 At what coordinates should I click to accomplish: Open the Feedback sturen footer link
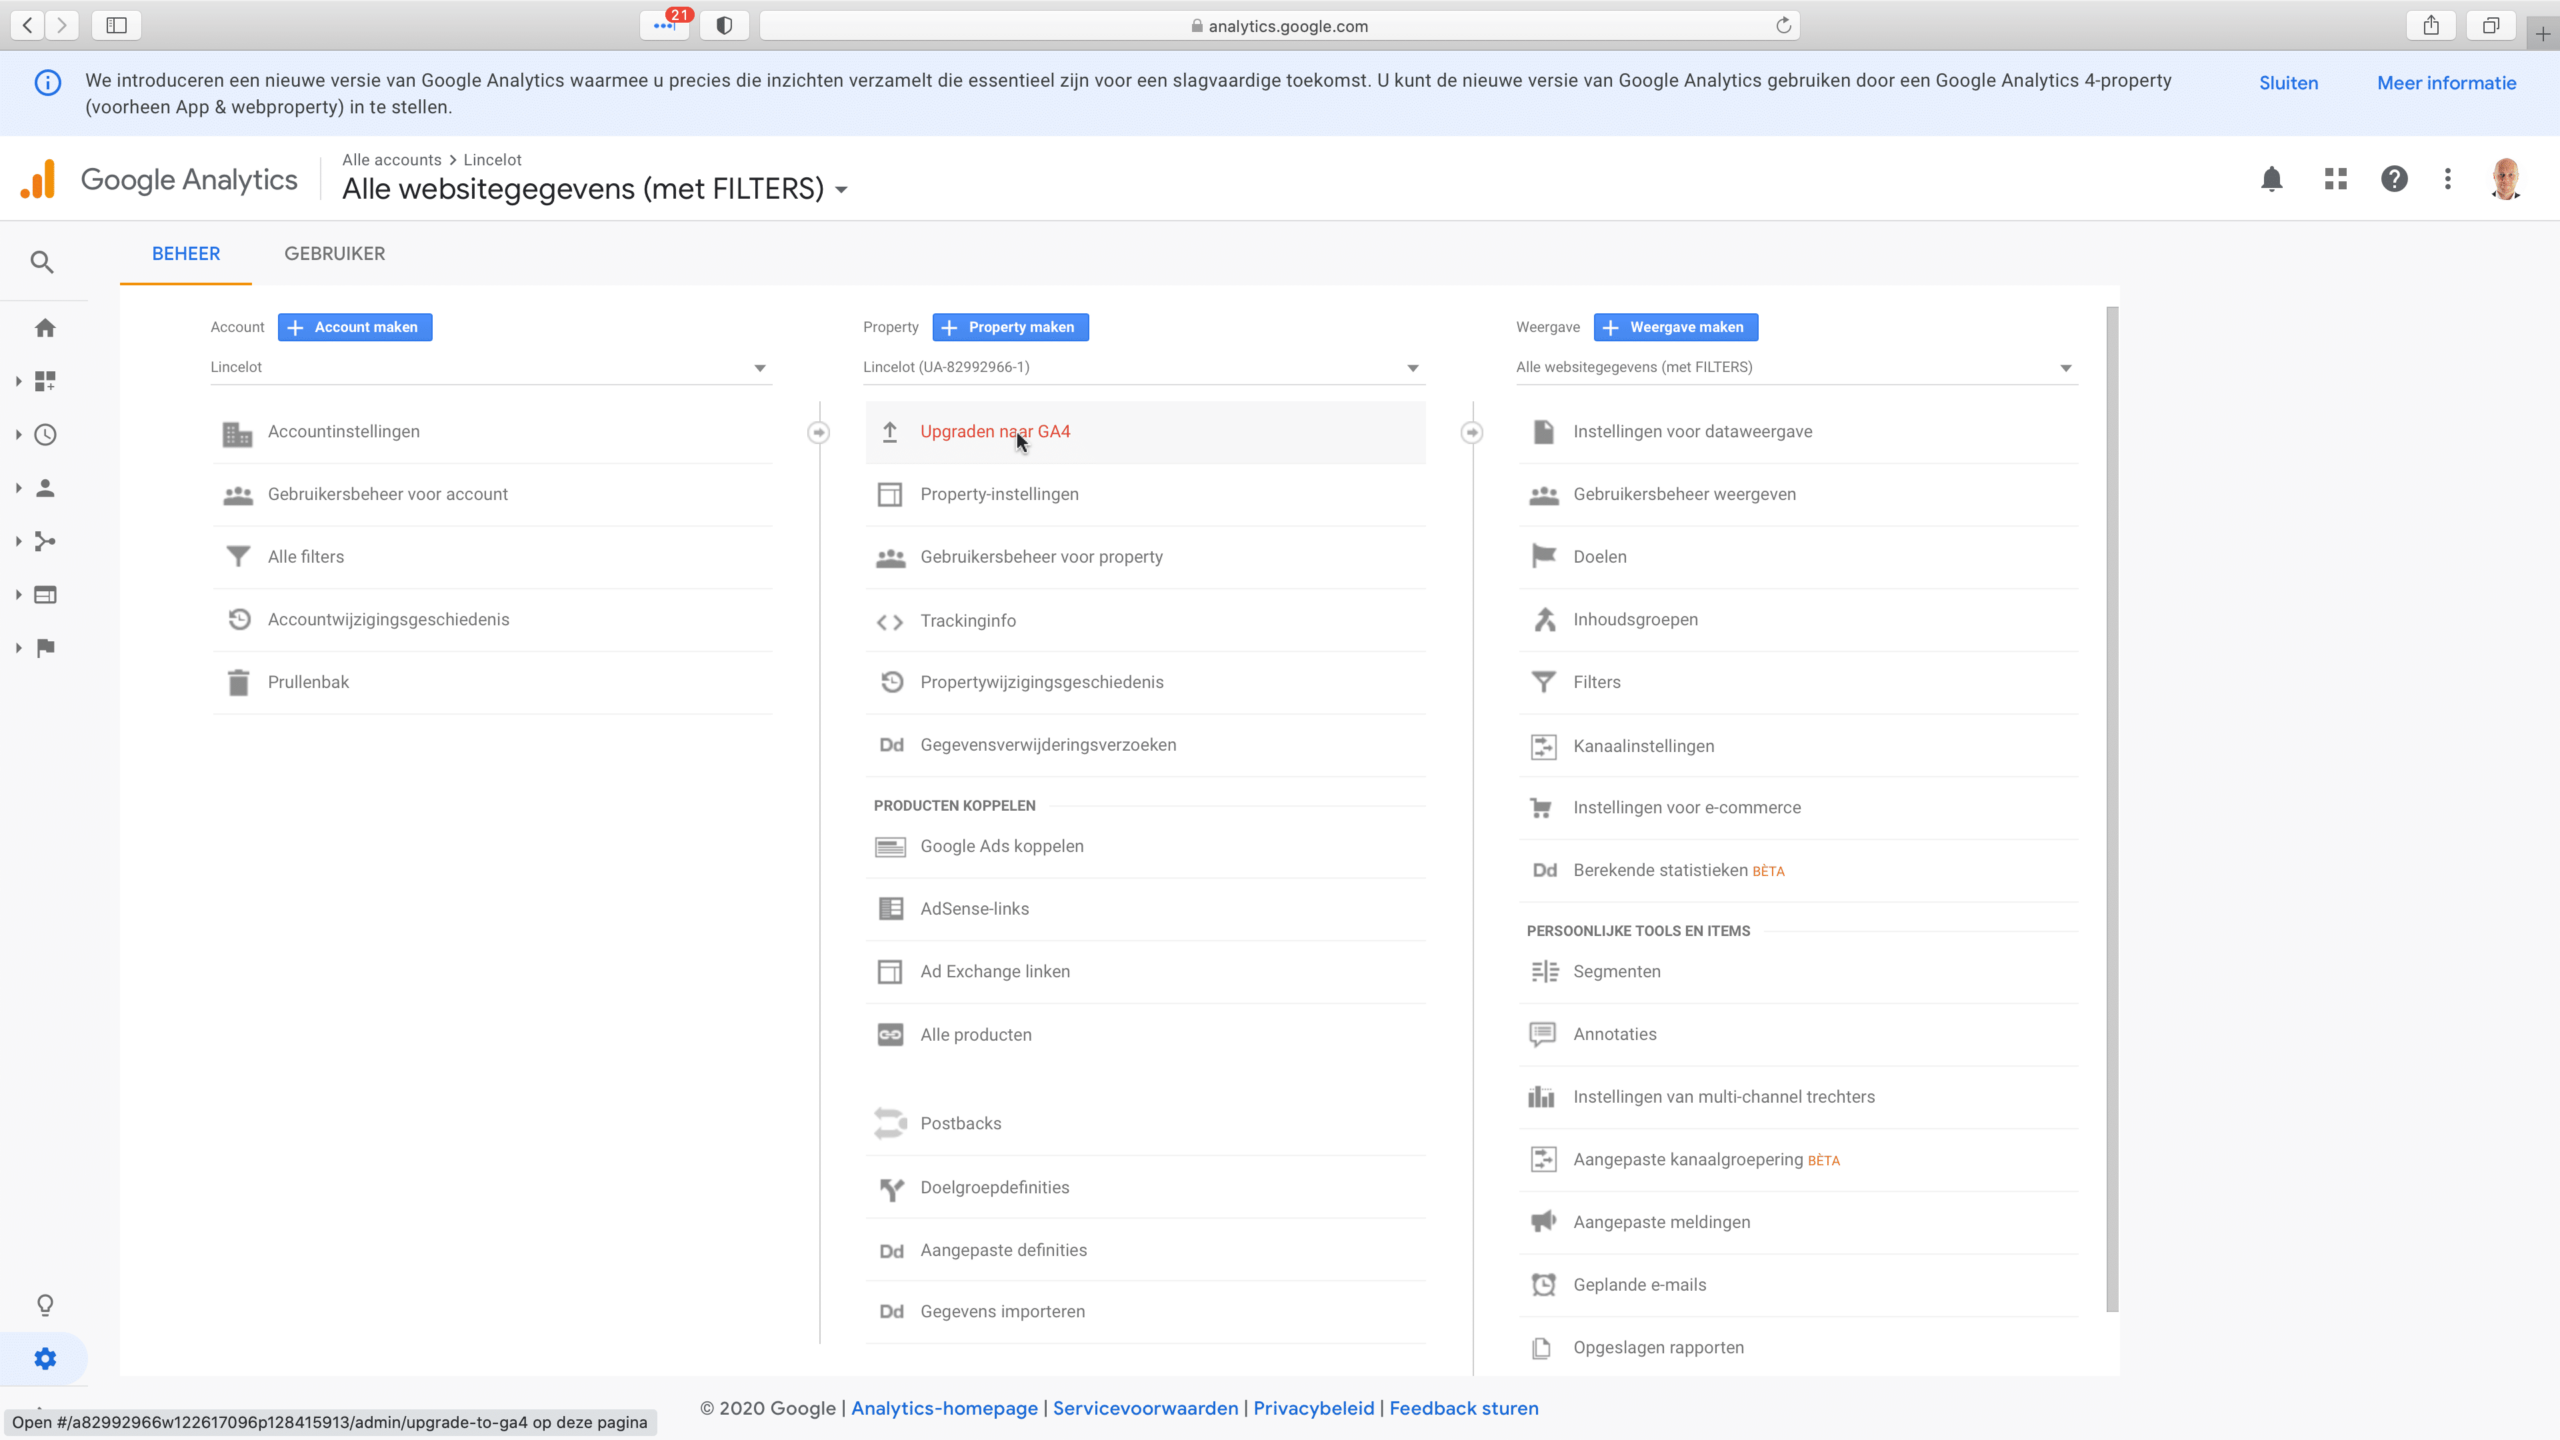click(1463, 1408)
